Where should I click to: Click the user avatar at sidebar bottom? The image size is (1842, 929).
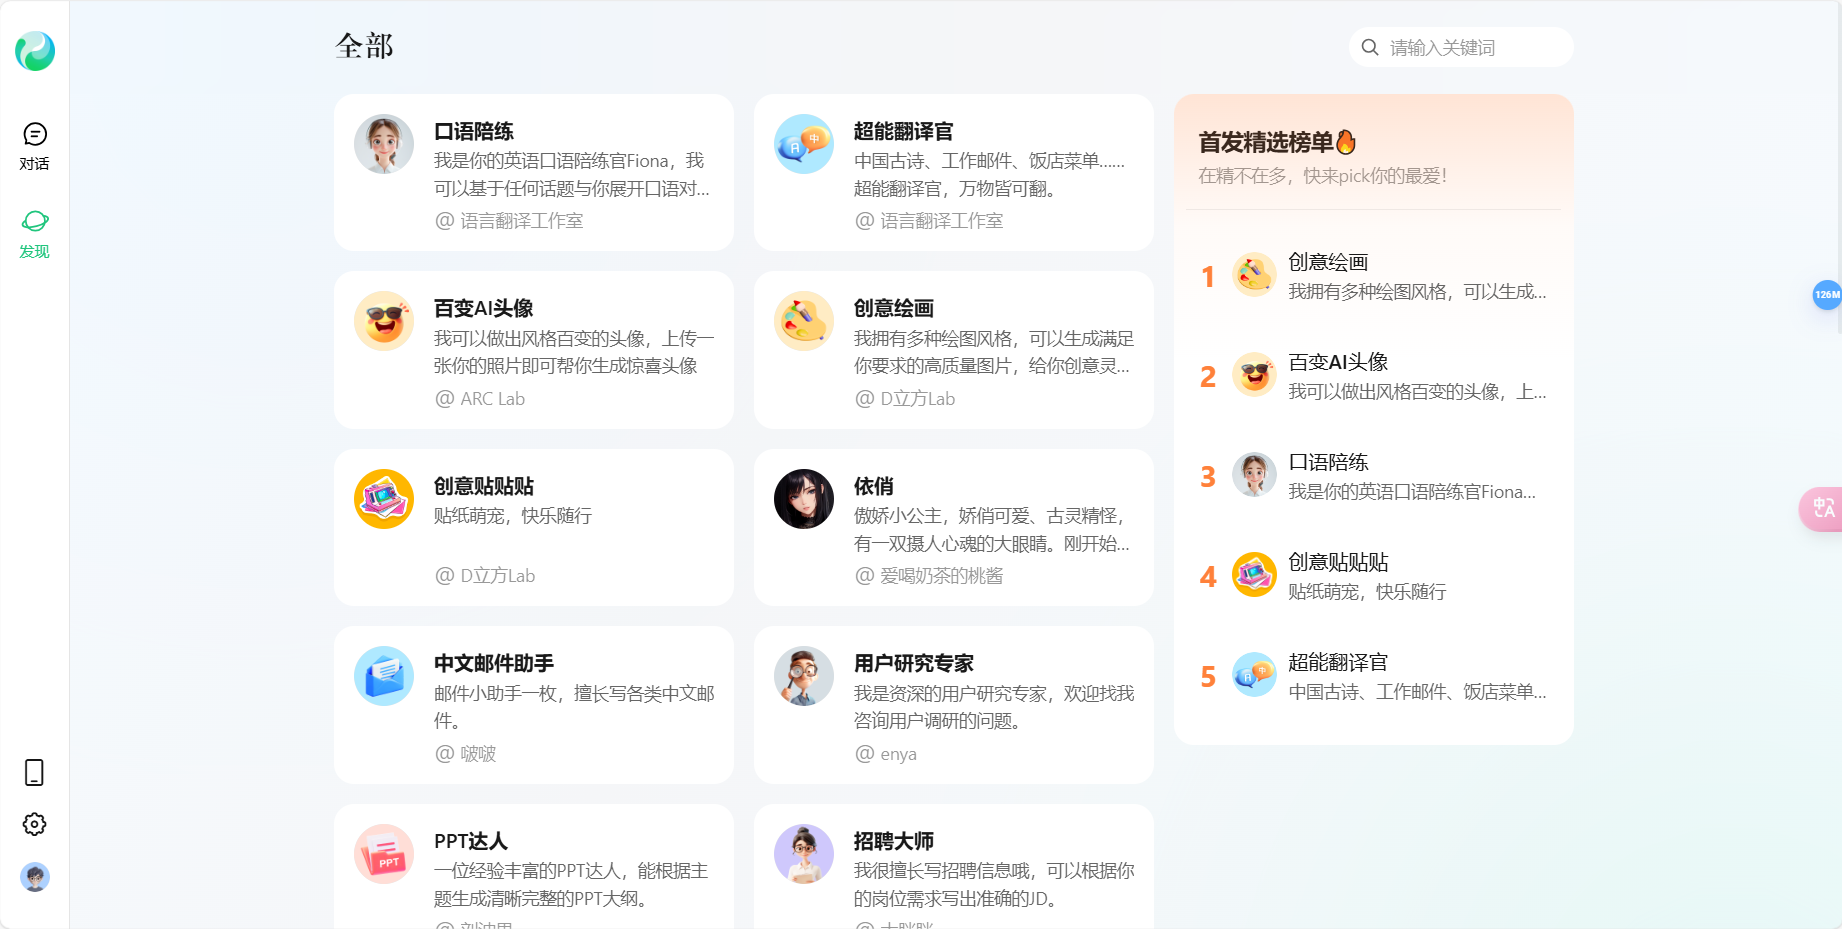(35, 877)
